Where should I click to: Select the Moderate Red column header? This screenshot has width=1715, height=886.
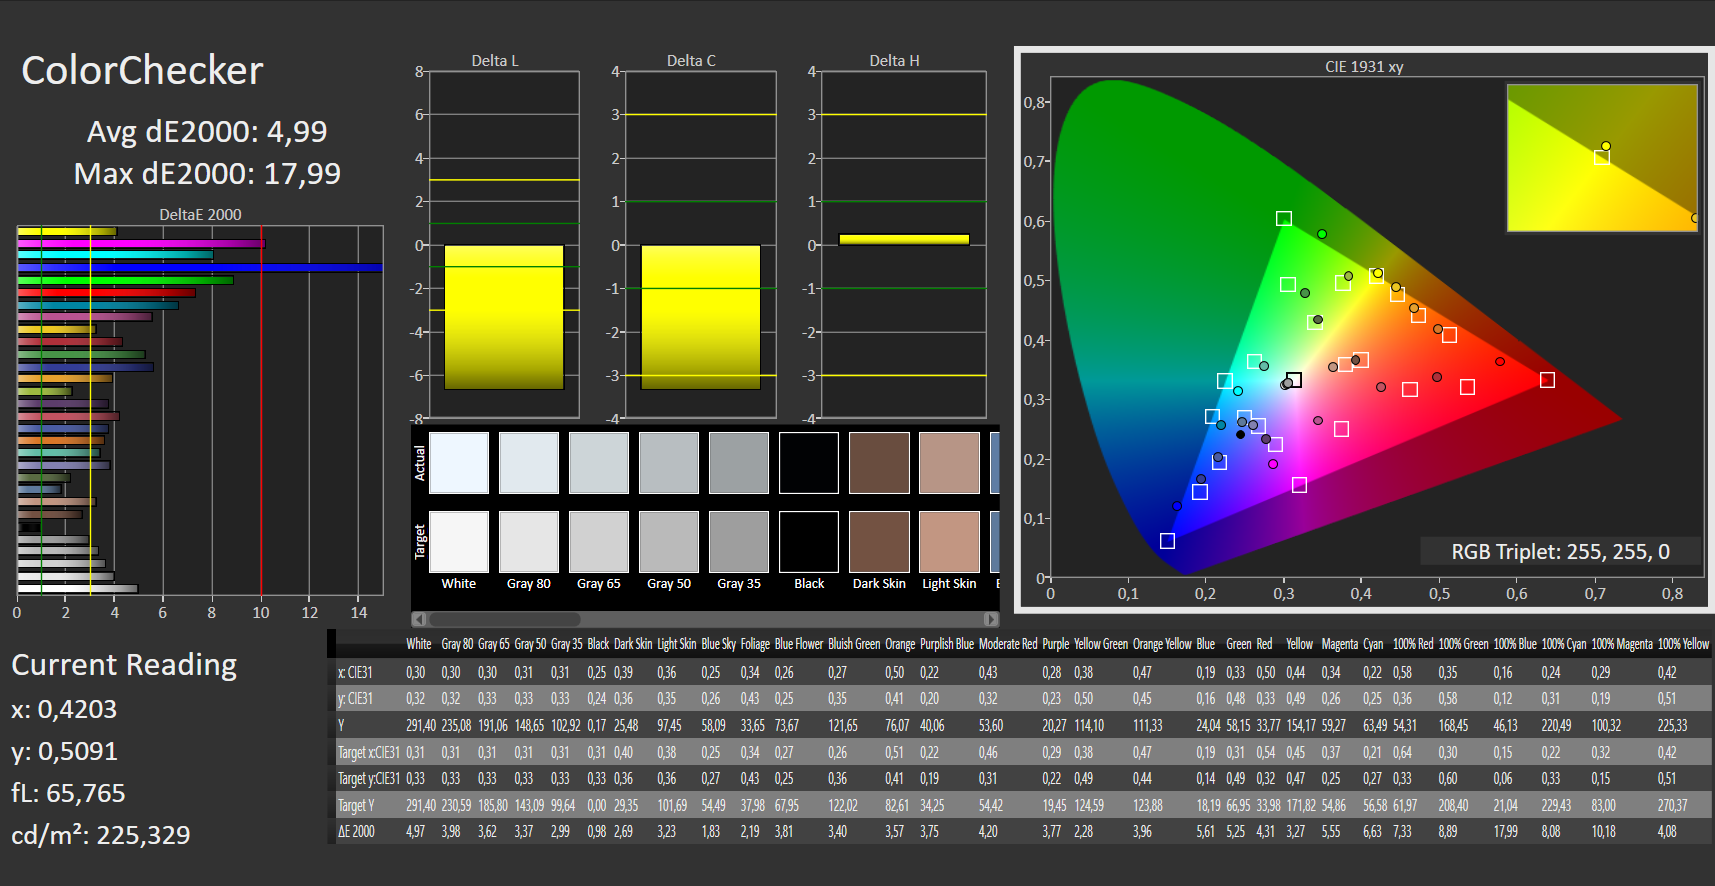pyautogui.click(x=1008, y=644)
